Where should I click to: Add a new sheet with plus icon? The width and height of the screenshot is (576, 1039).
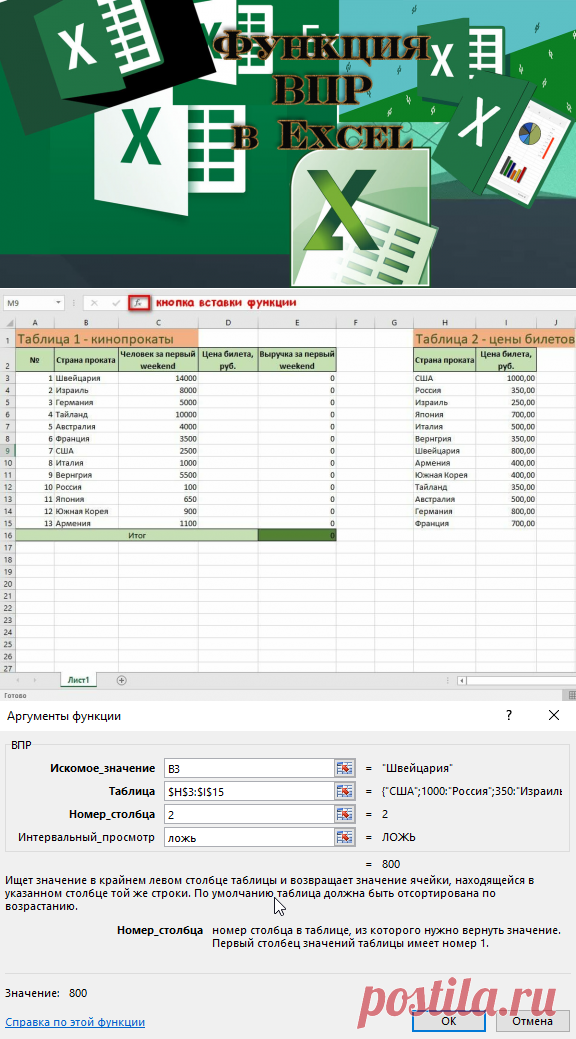coord(121,680)
